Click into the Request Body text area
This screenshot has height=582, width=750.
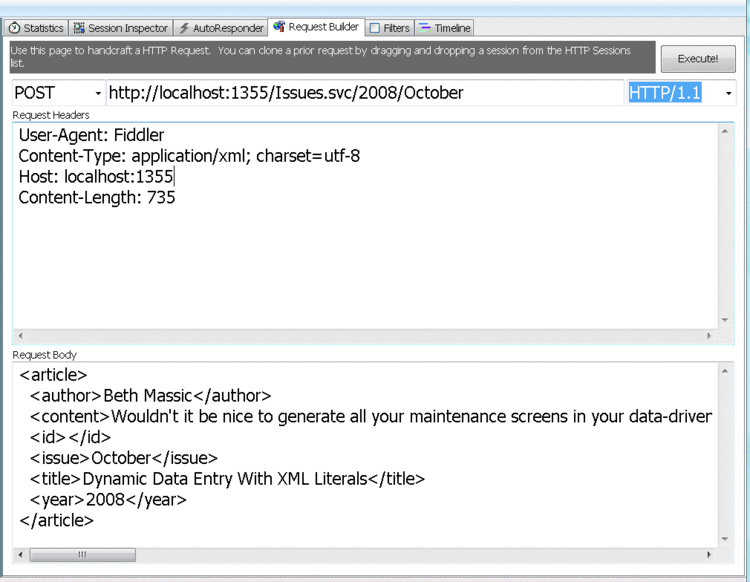coord(365,454)
